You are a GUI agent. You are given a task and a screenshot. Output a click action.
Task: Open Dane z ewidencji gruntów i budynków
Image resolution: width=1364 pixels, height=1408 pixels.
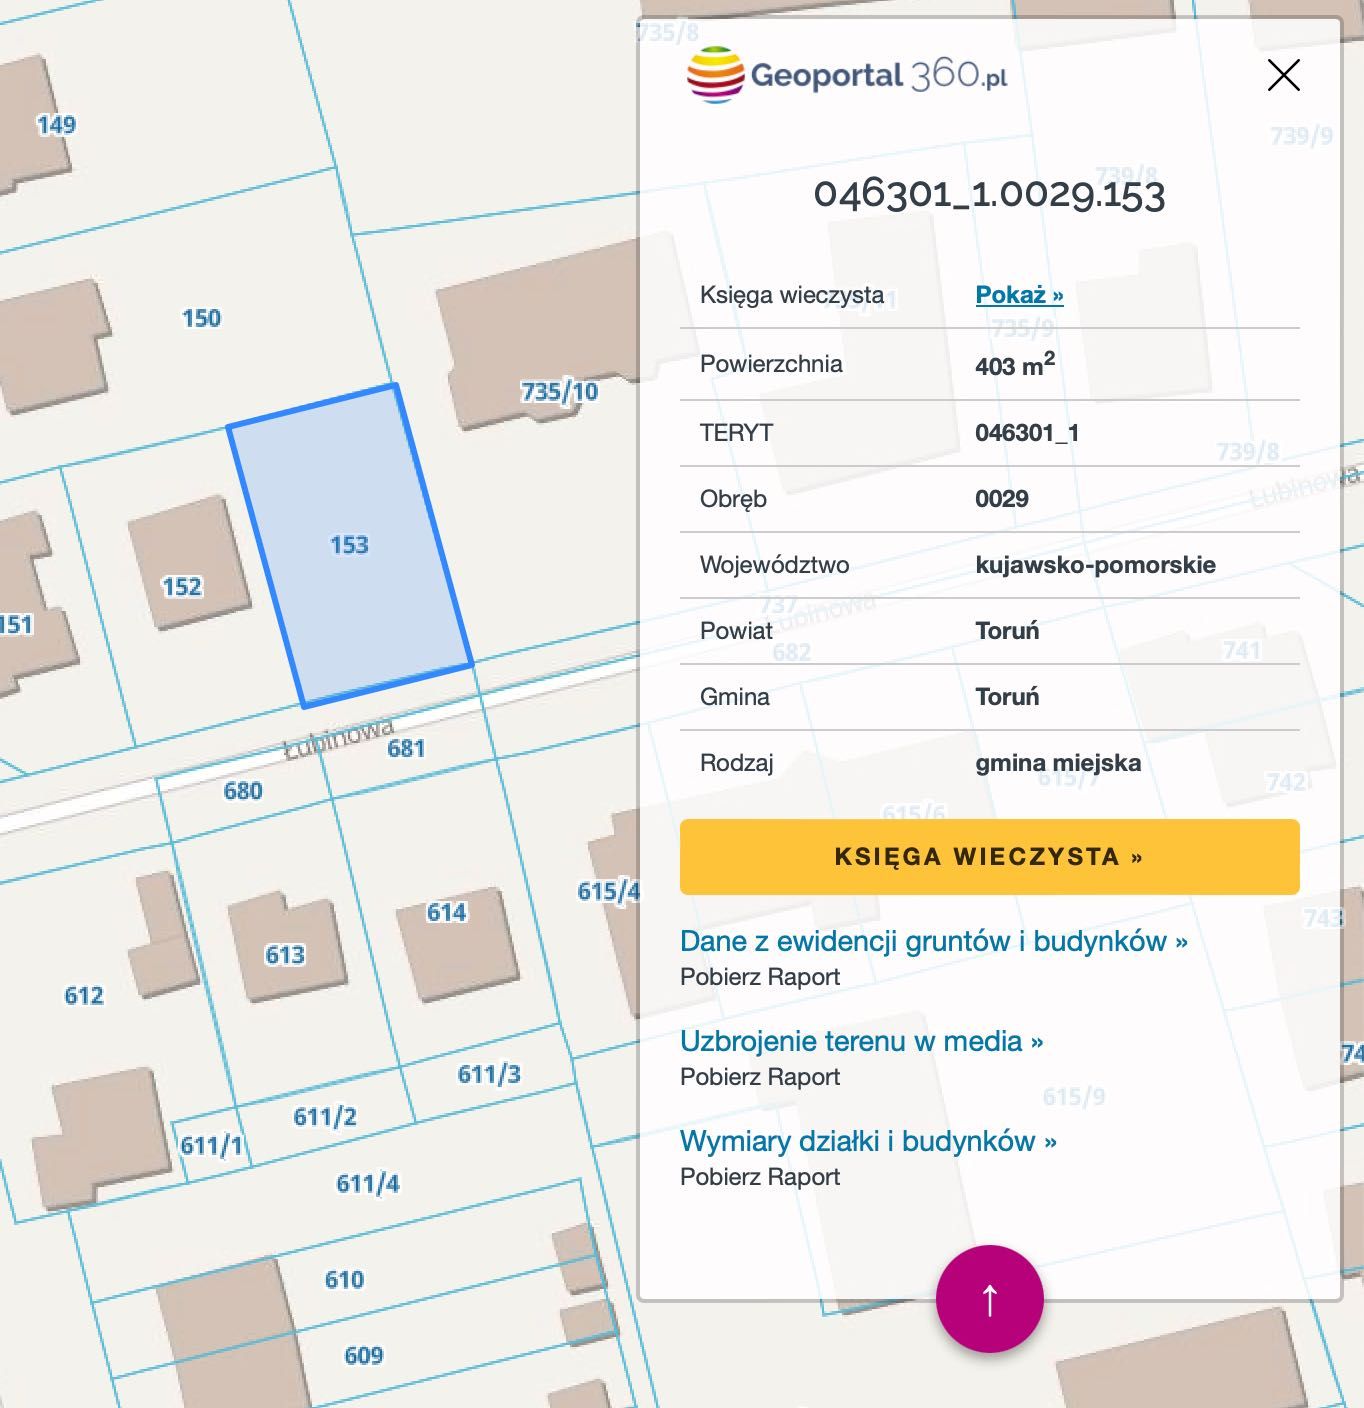click(933, 941)
